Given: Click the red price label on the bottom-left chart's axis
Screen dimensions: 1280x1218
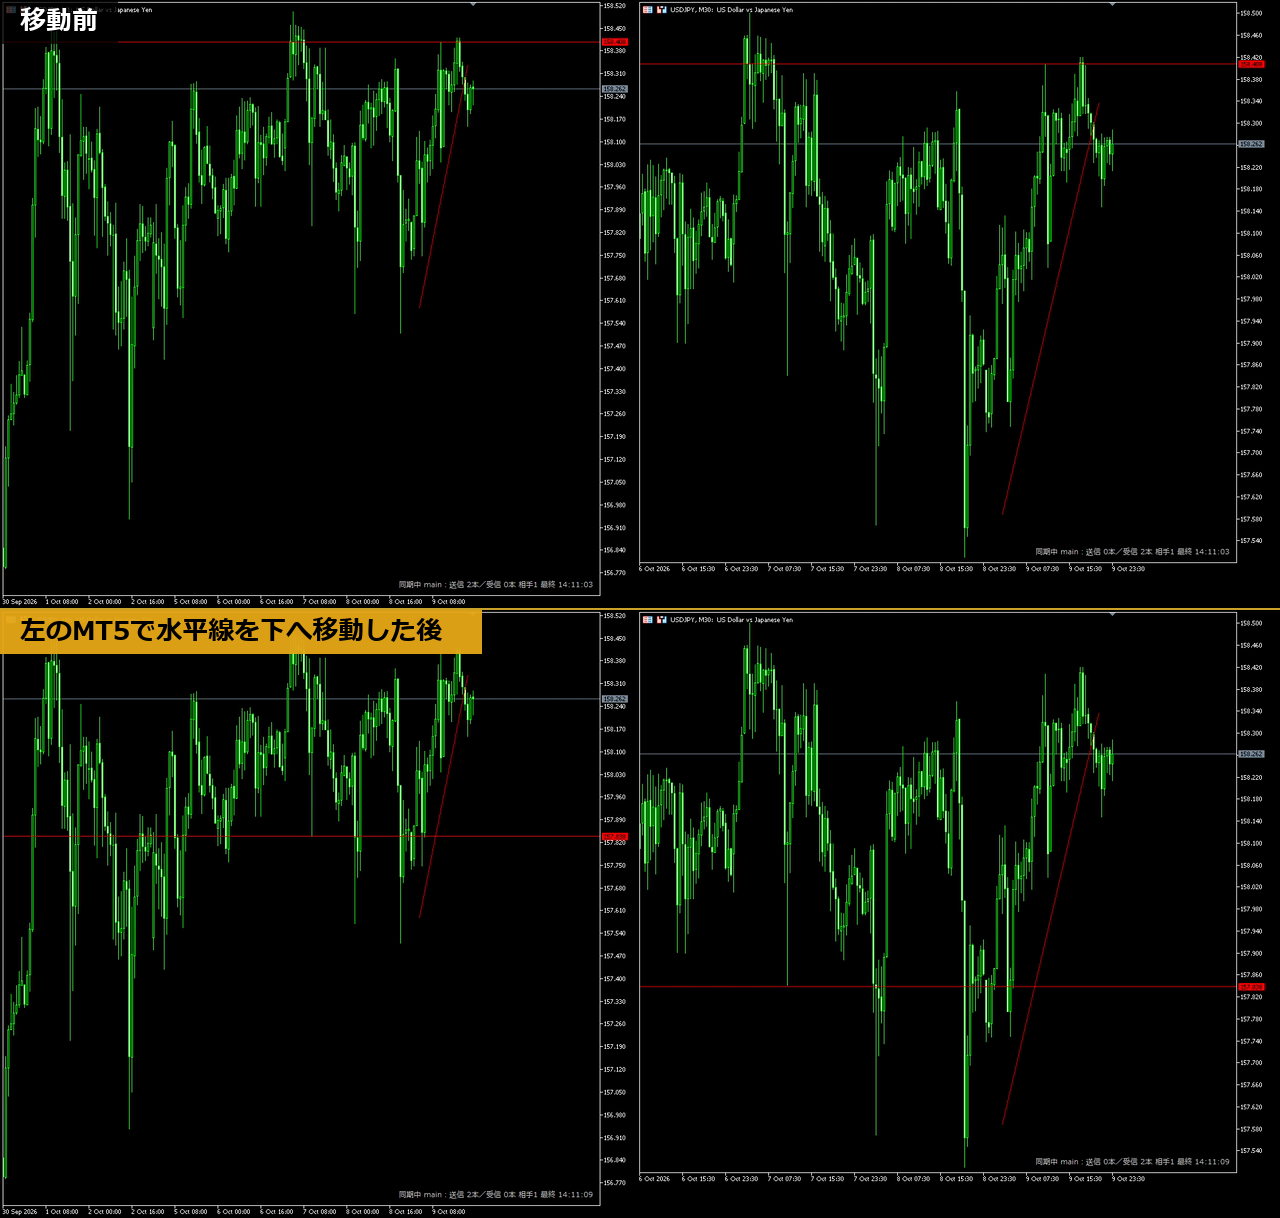Looking at the screenshot, I should (614, 836).
